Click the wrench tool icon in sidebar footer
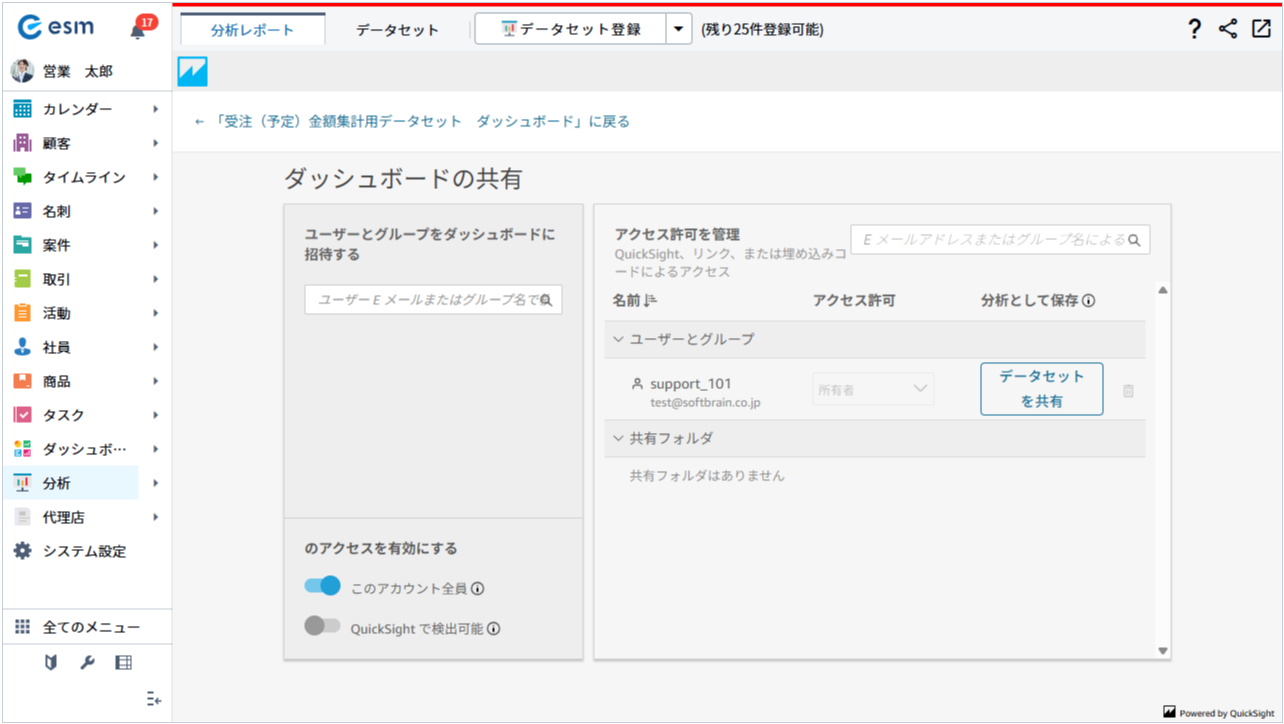Screen dimensions: 1284x724 [87, 662]
